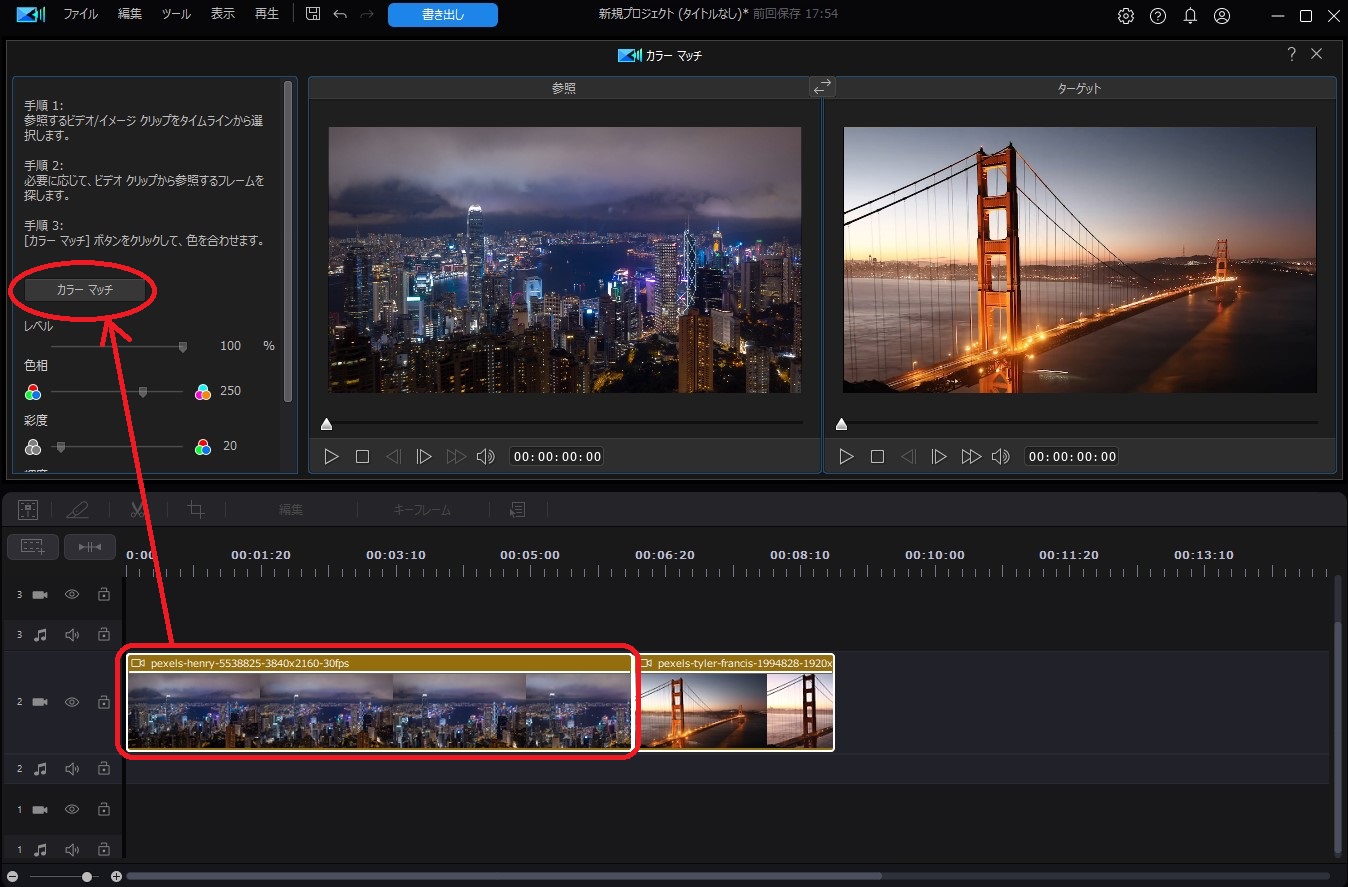Select the drawing/design tool in the toolbar
Screen dimensions: 1348x887
pos(79,509)
